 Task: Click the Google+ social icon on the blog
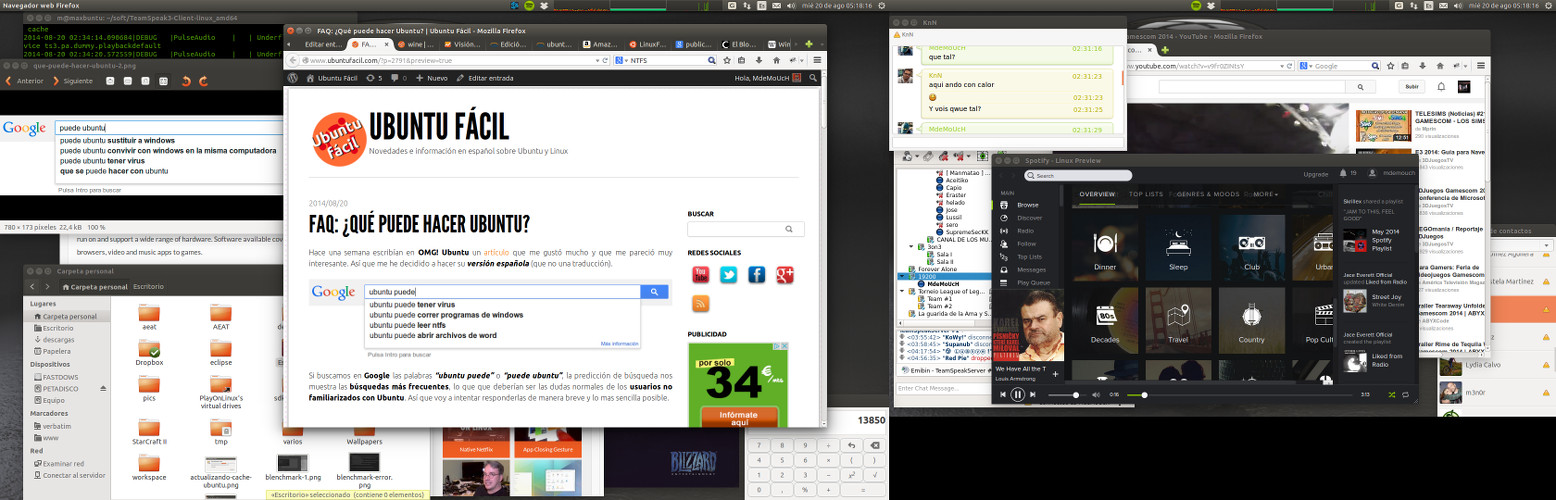pyautogui.click(x=785, y=274)
